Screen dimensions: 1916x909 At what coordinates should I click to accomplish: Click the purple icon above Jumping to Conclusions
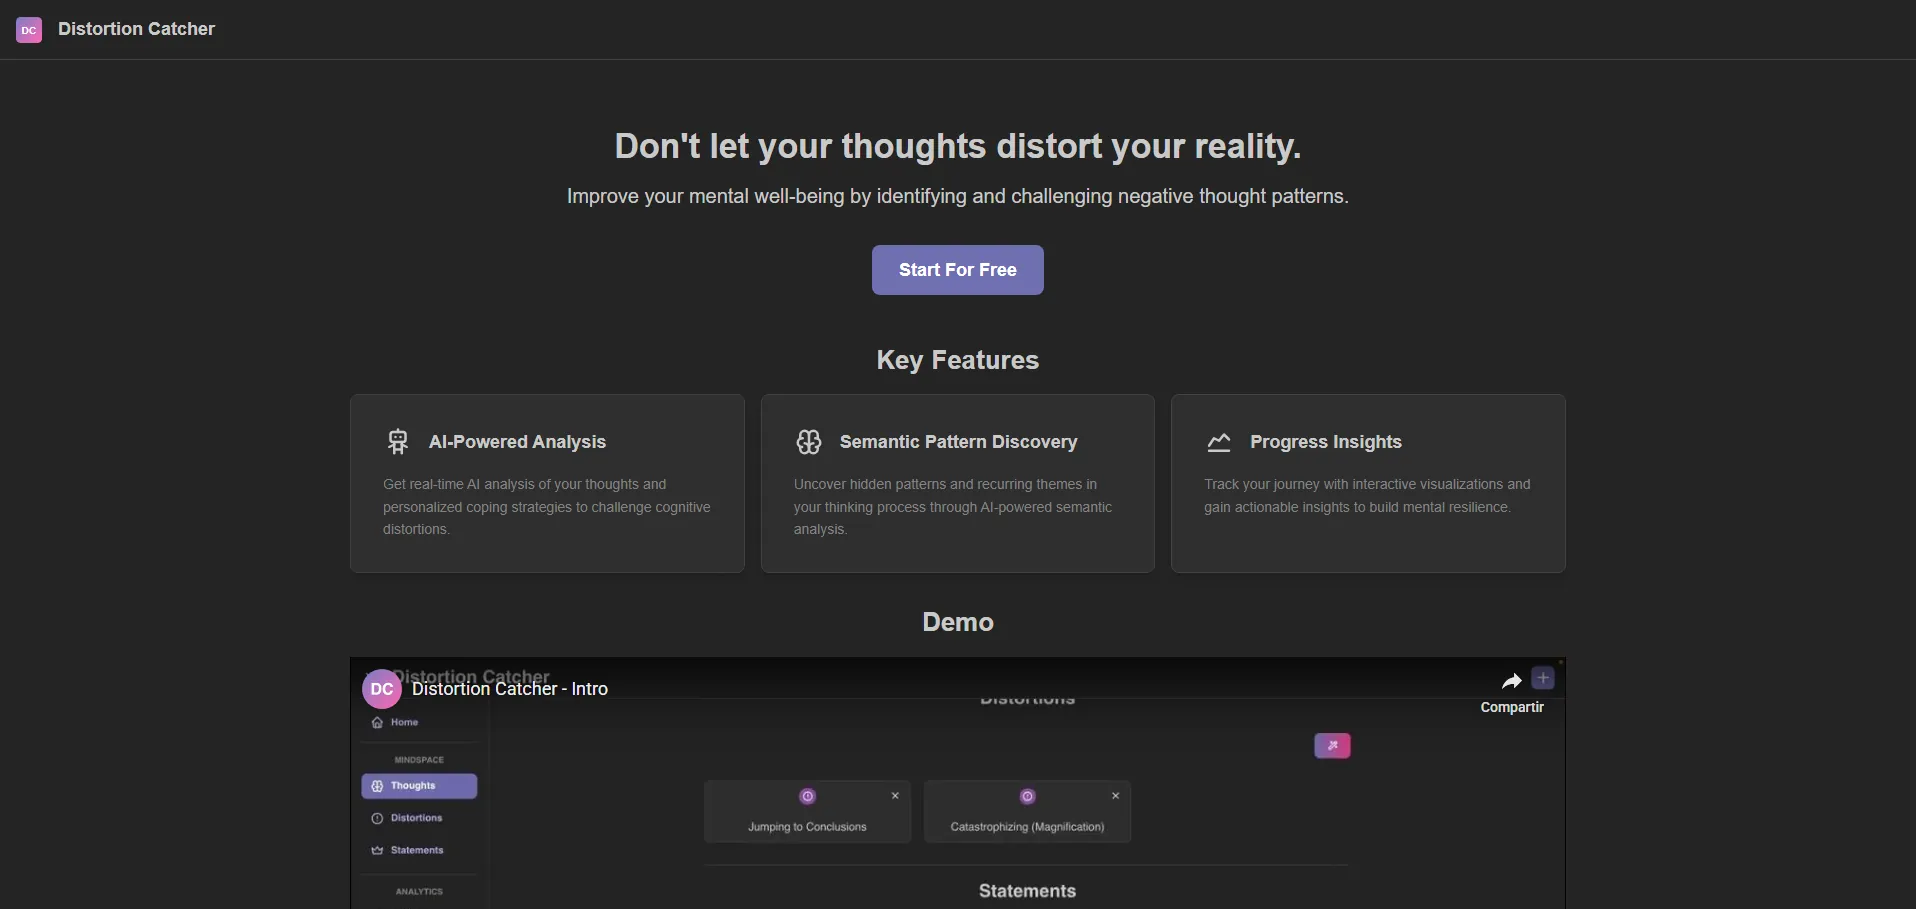(808, 796)
